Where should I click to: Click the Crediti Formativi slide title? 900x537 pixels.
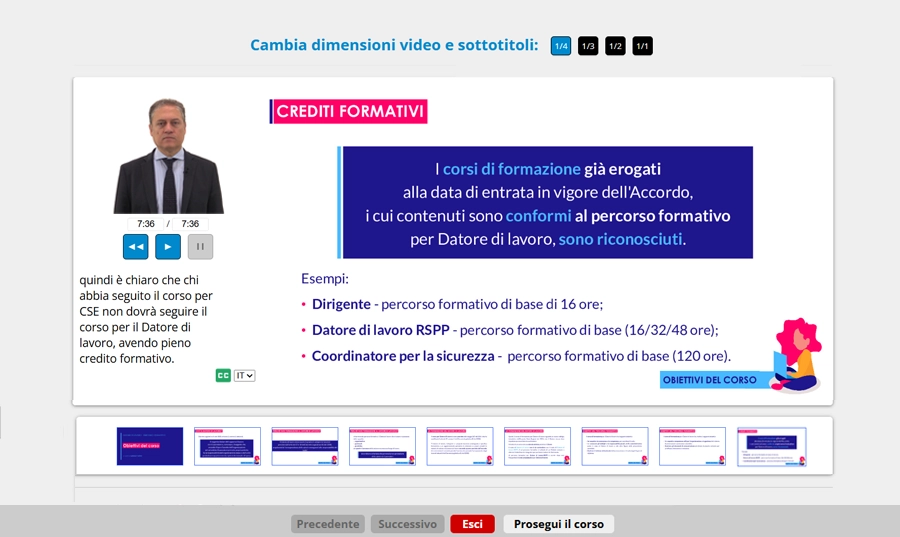349,111
